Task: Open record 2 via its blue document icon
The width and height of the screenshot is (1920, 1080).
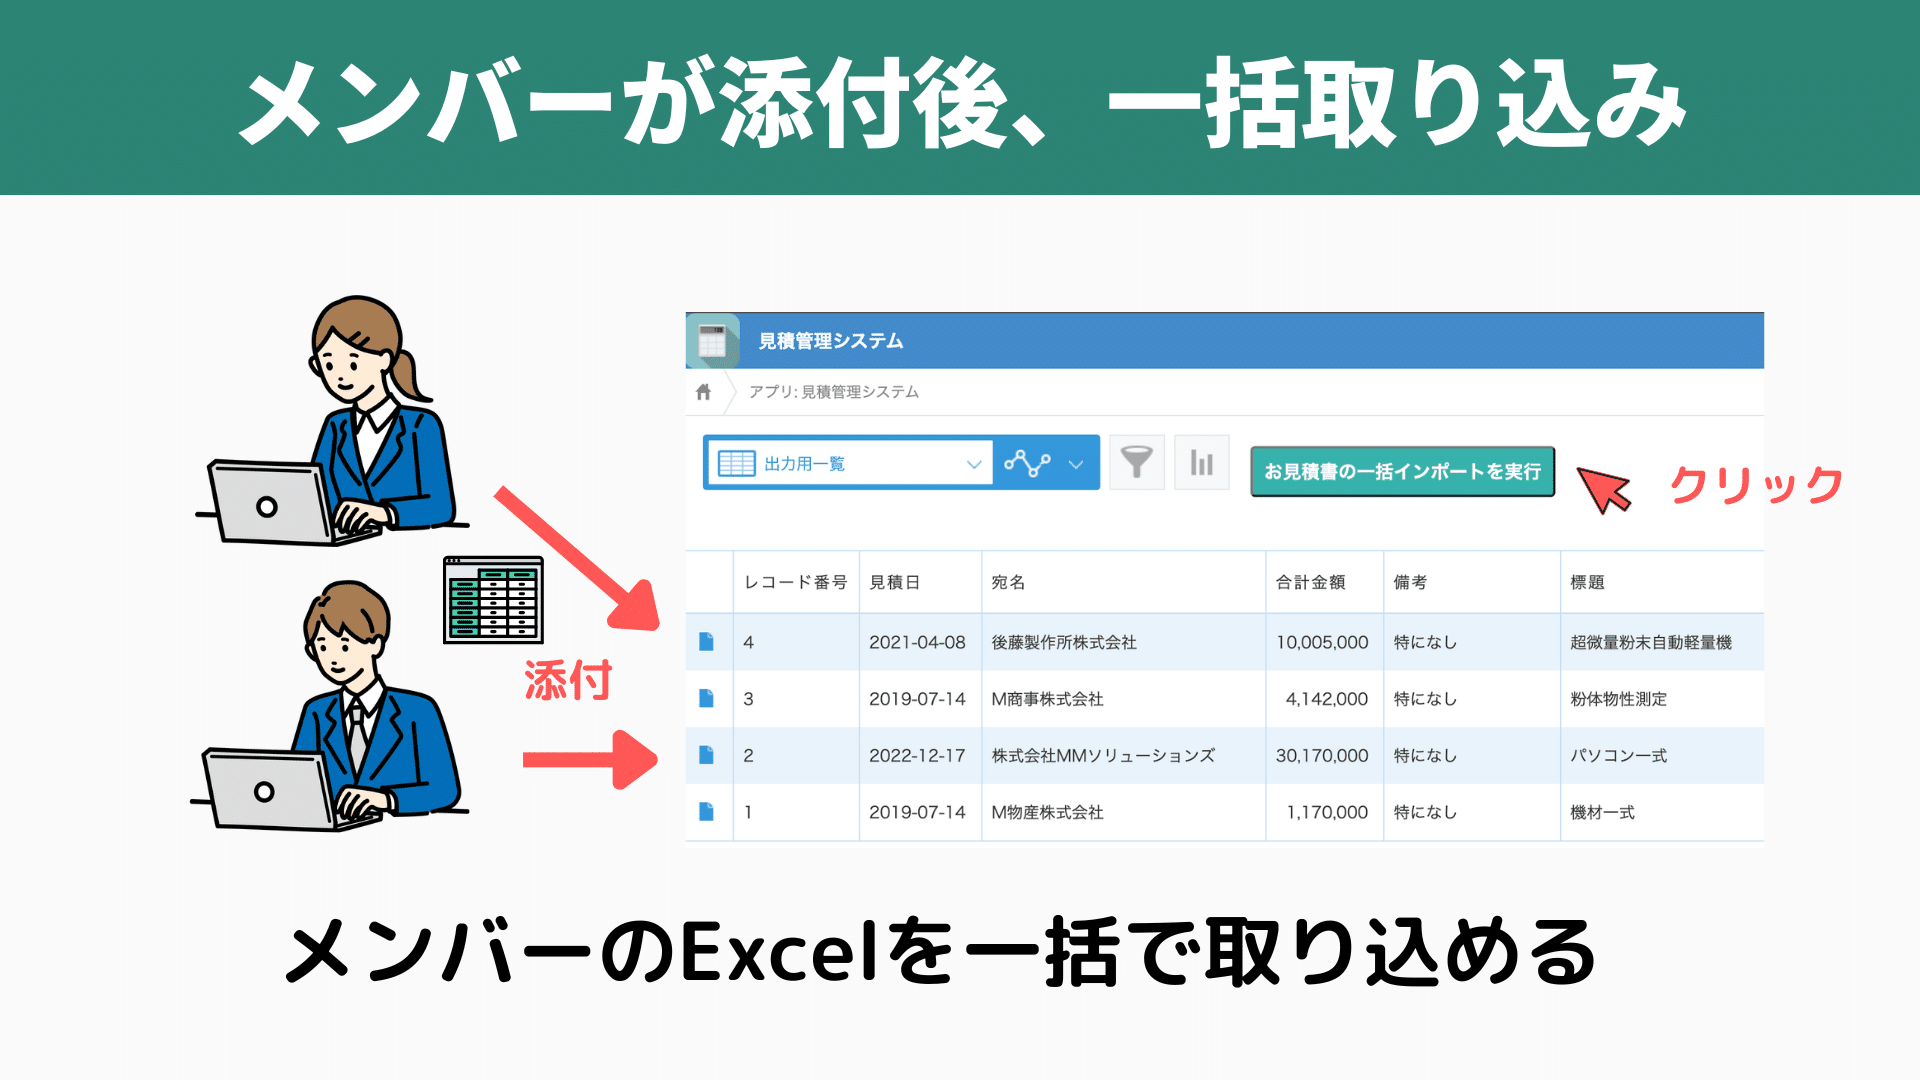Action: [708, 755]
